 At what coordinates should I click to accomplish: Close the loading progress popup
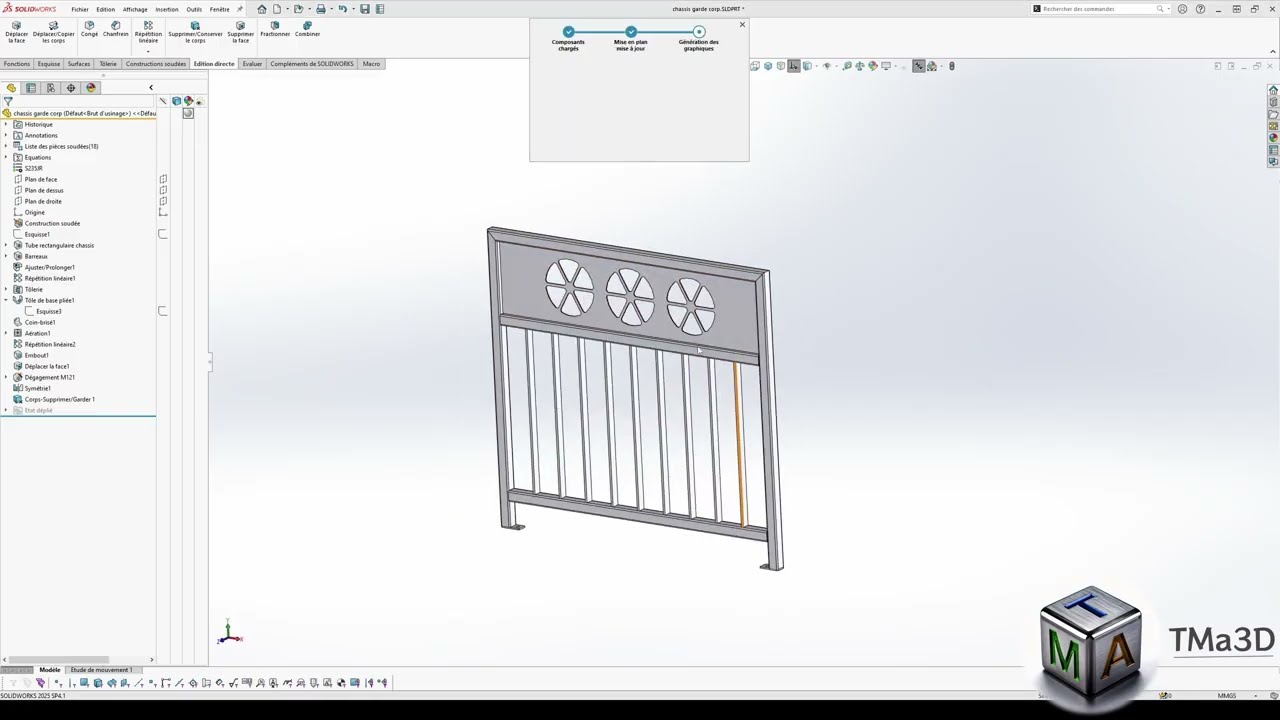click(x=742, y=24)
